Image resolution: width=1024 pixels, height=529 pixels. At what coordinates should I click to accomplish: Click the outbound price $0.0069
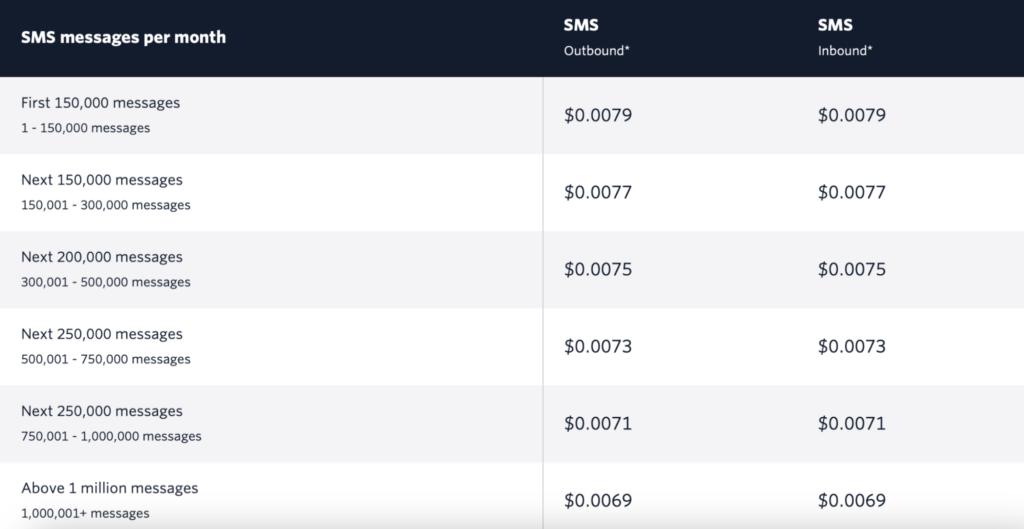pos(598,500)
